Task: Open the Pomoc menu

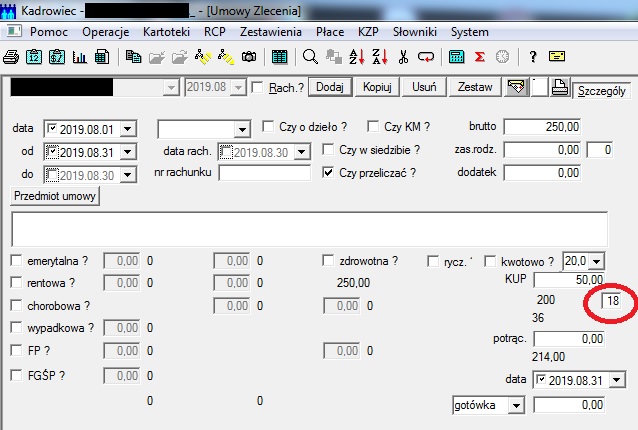Action: 49,32
